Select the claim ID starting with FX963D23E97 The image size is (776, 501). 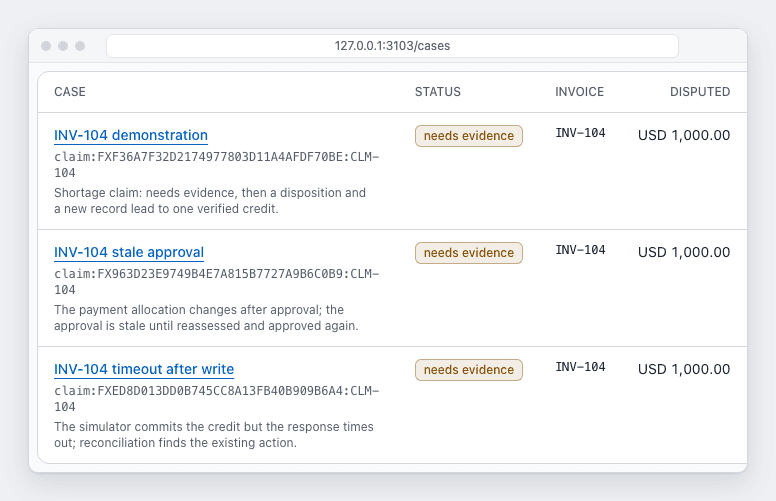[217, 282]
